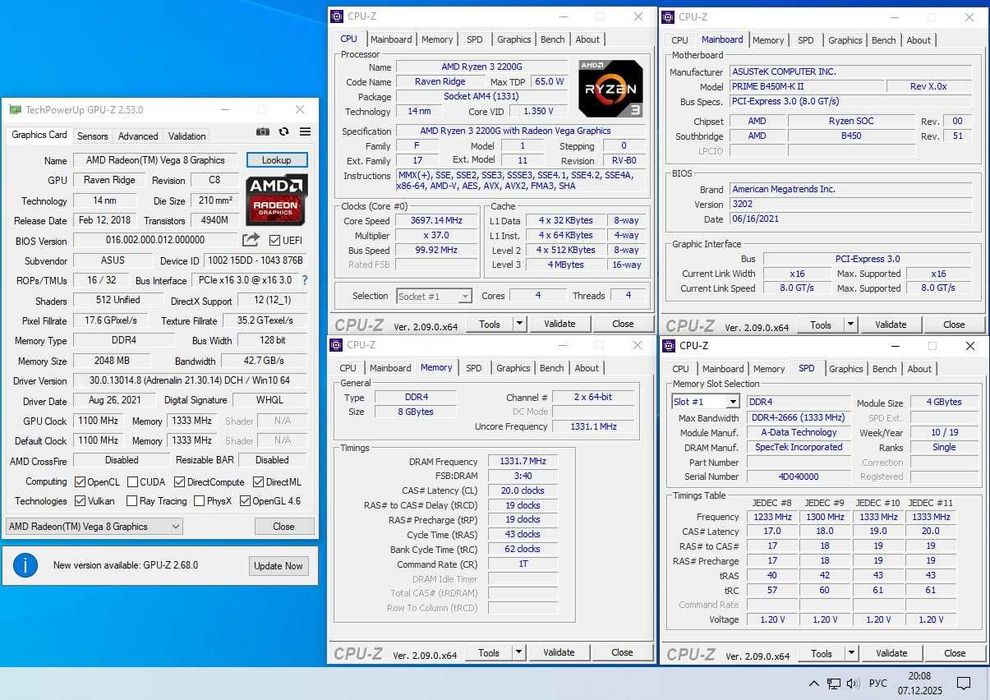Image resolution: width=990 pixels, height=700 pixels.
Task: Open Bench tab in the CPU window
Action: (552, 39)
